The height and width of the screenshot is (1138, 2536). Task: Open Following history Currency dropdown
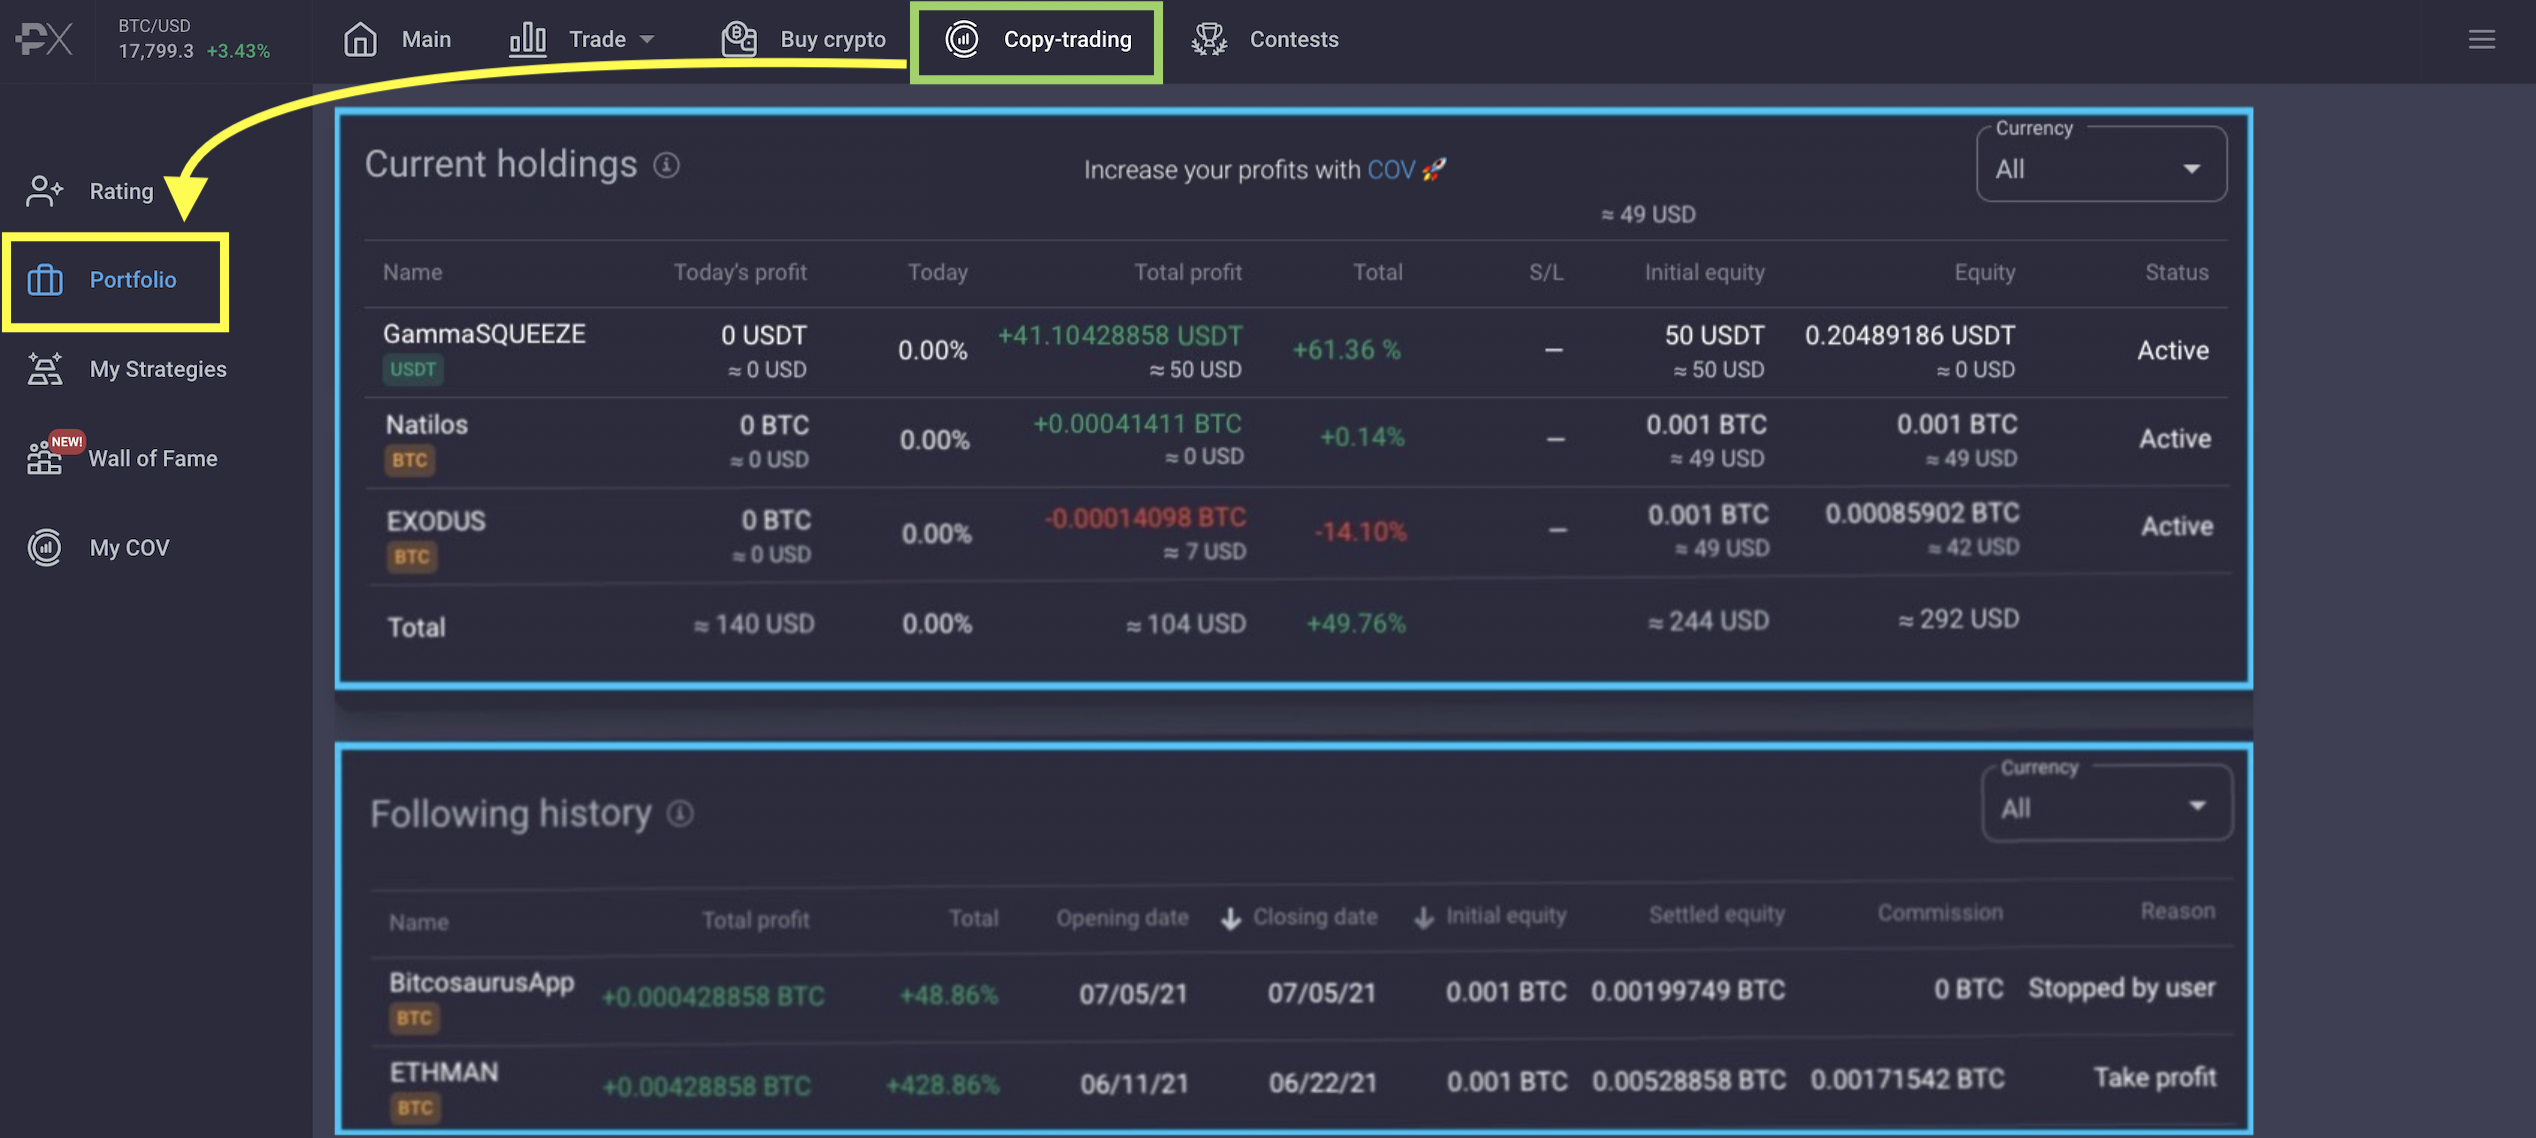pos(2106,808)
